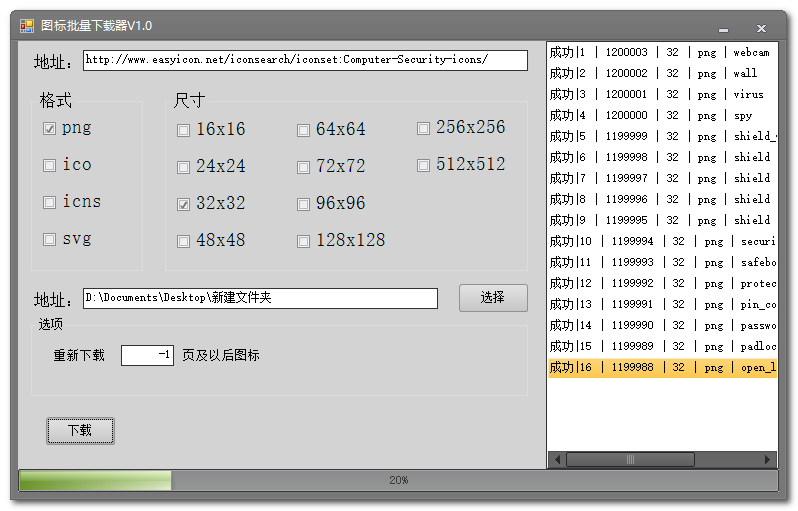Click the save path field showing D:\Documents

[x=260, y=298]
